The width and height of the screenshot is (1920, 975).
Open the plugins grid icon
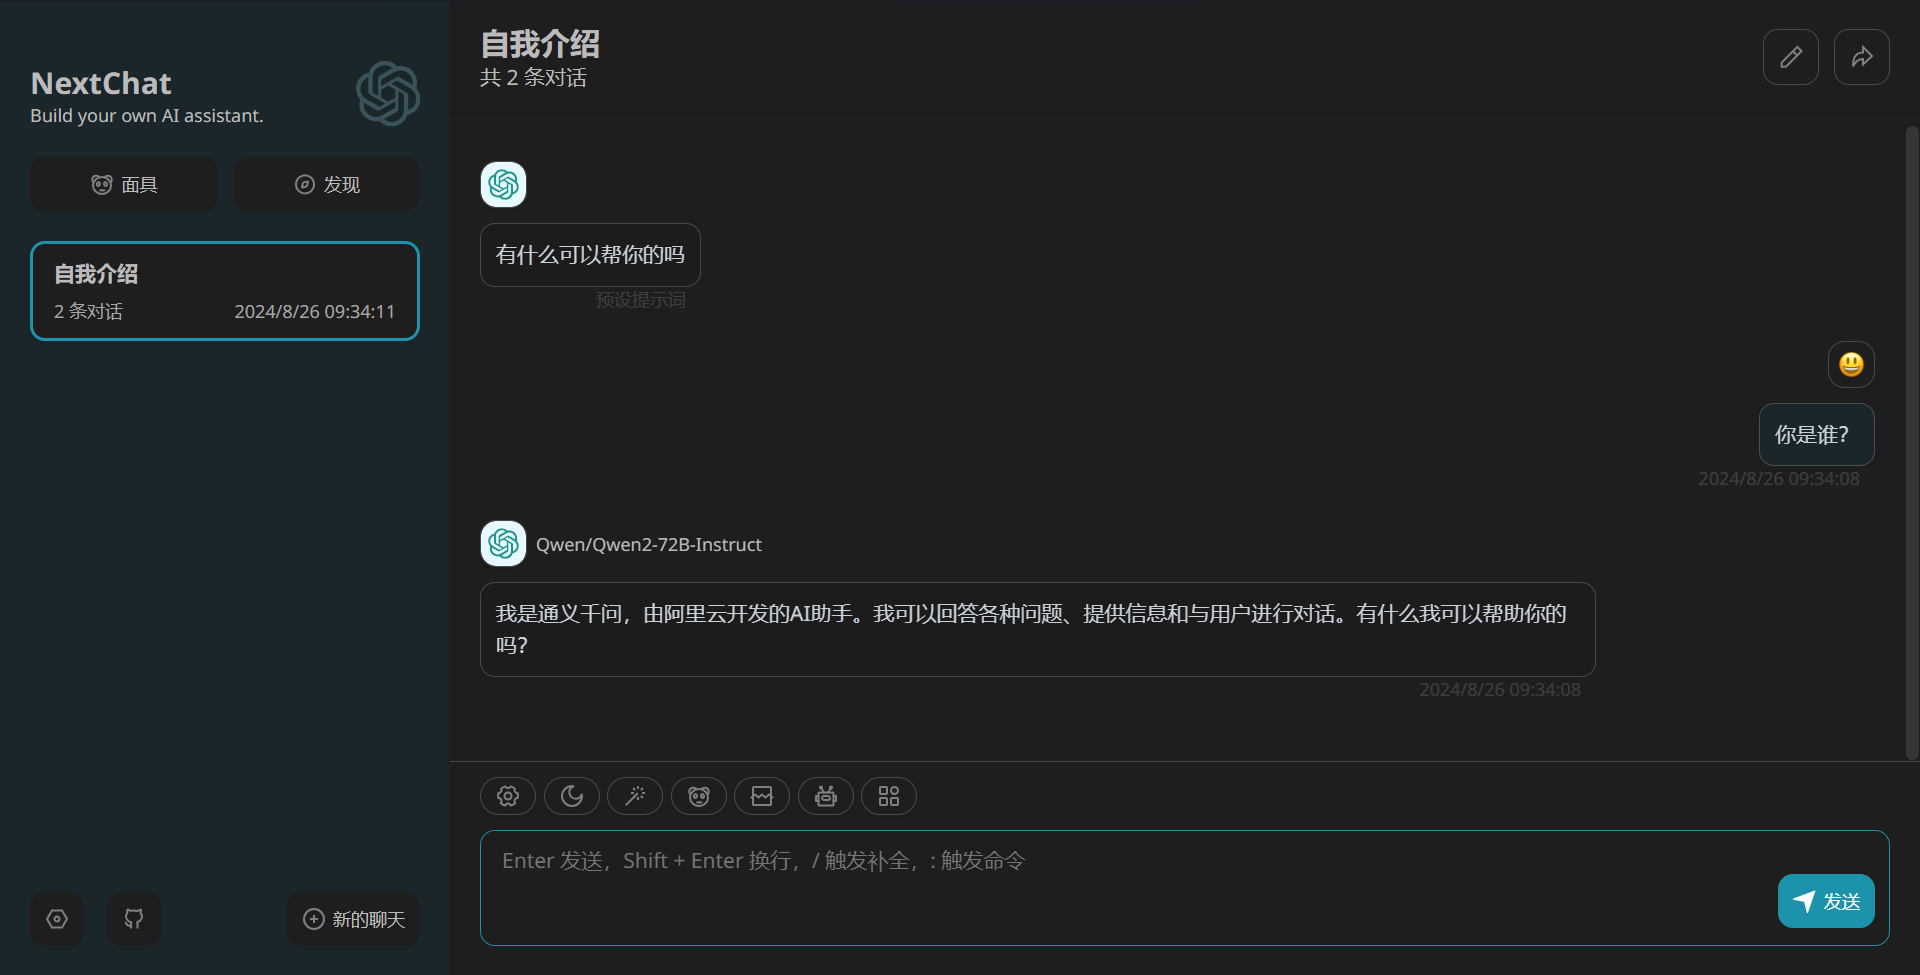[x=889, y=796]
